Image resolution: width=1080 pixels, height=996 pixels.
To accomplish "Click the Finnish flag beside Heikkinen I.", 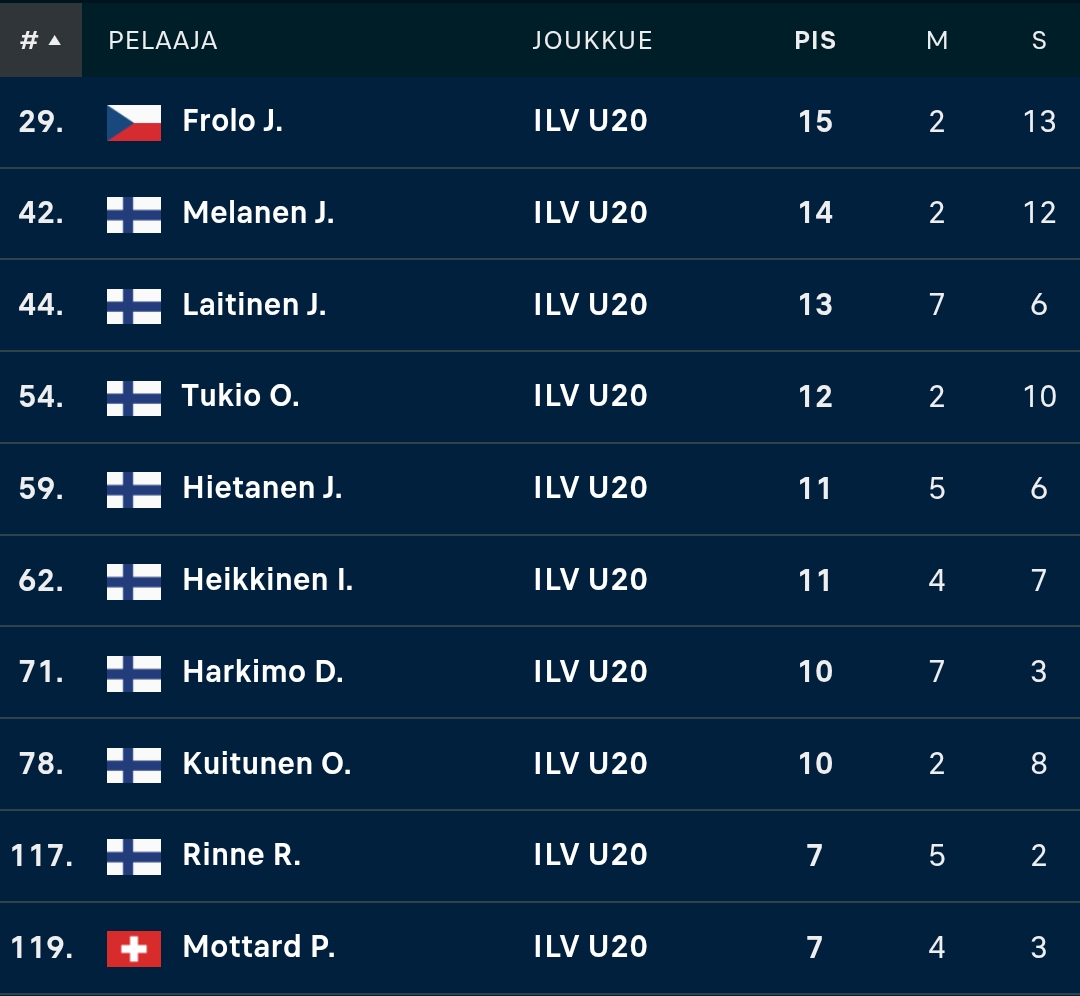I will 134,580.
